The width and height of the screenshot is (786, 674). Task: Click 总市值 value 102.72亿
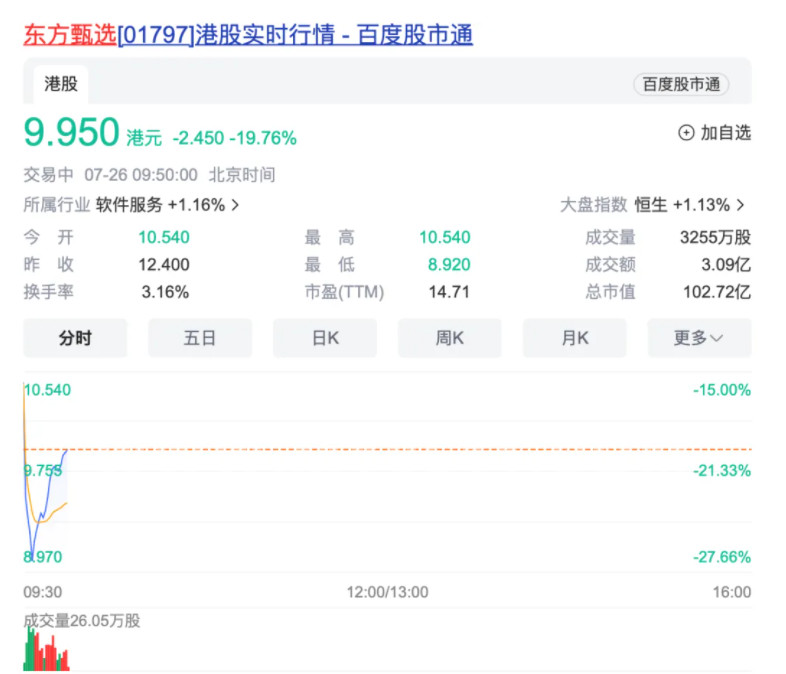[717, 292]
